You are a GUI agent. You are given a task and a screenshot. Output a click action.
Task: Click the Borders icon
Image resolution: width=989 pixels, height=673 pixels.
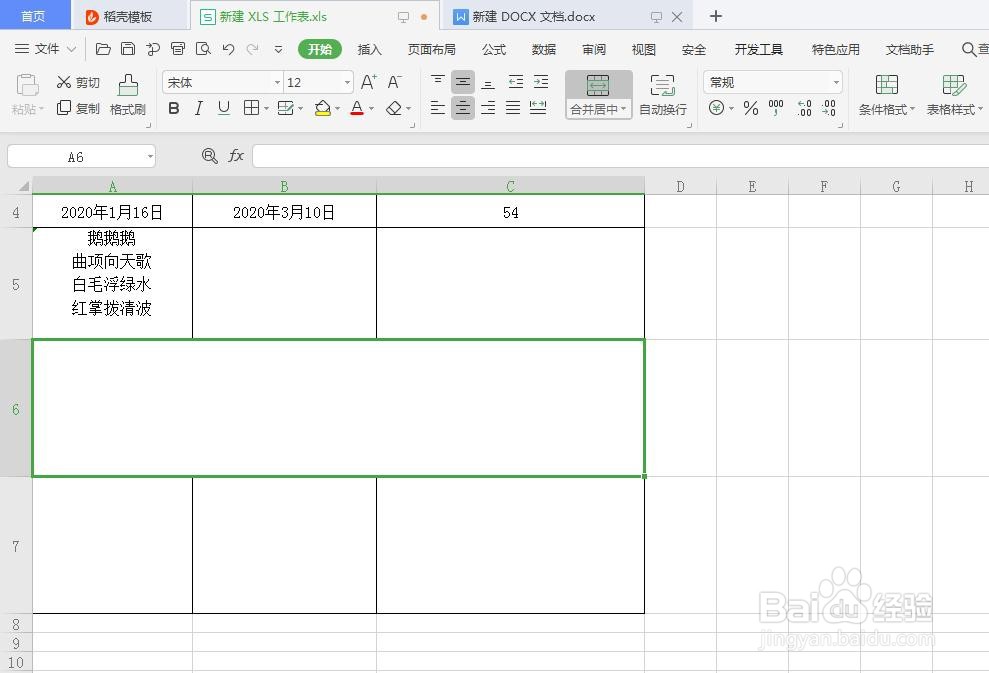pos(252,108)
